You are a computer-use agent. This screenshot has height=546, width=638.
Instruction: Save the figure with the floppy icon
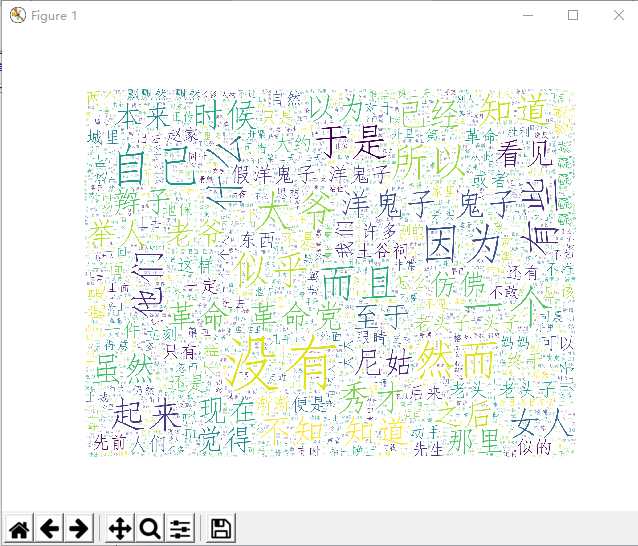[x=221, y=528]
